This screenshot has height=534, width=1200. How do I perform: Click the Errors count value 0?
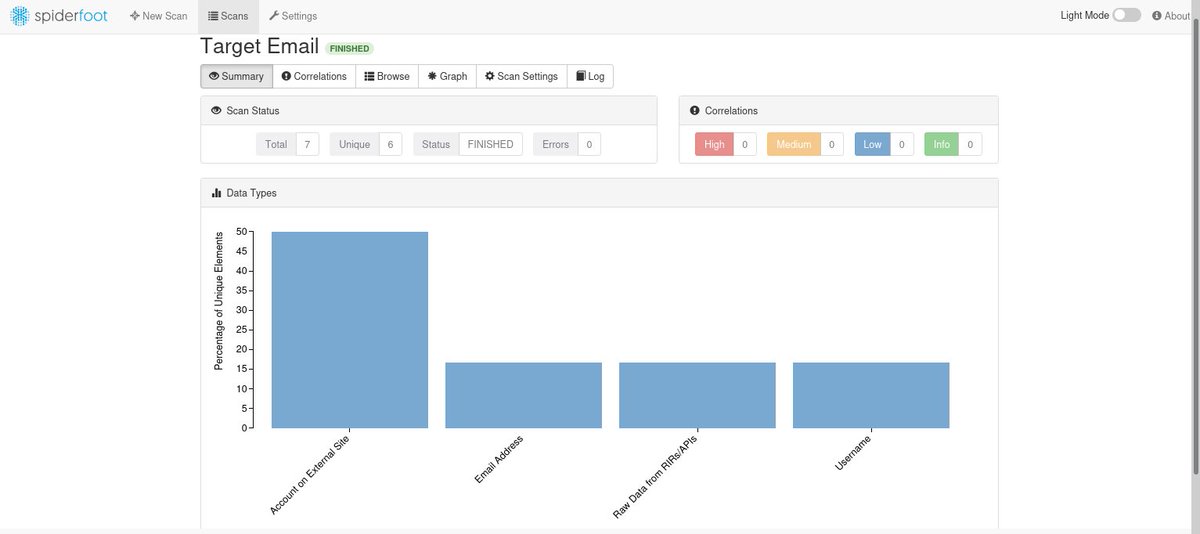[589, 144]
